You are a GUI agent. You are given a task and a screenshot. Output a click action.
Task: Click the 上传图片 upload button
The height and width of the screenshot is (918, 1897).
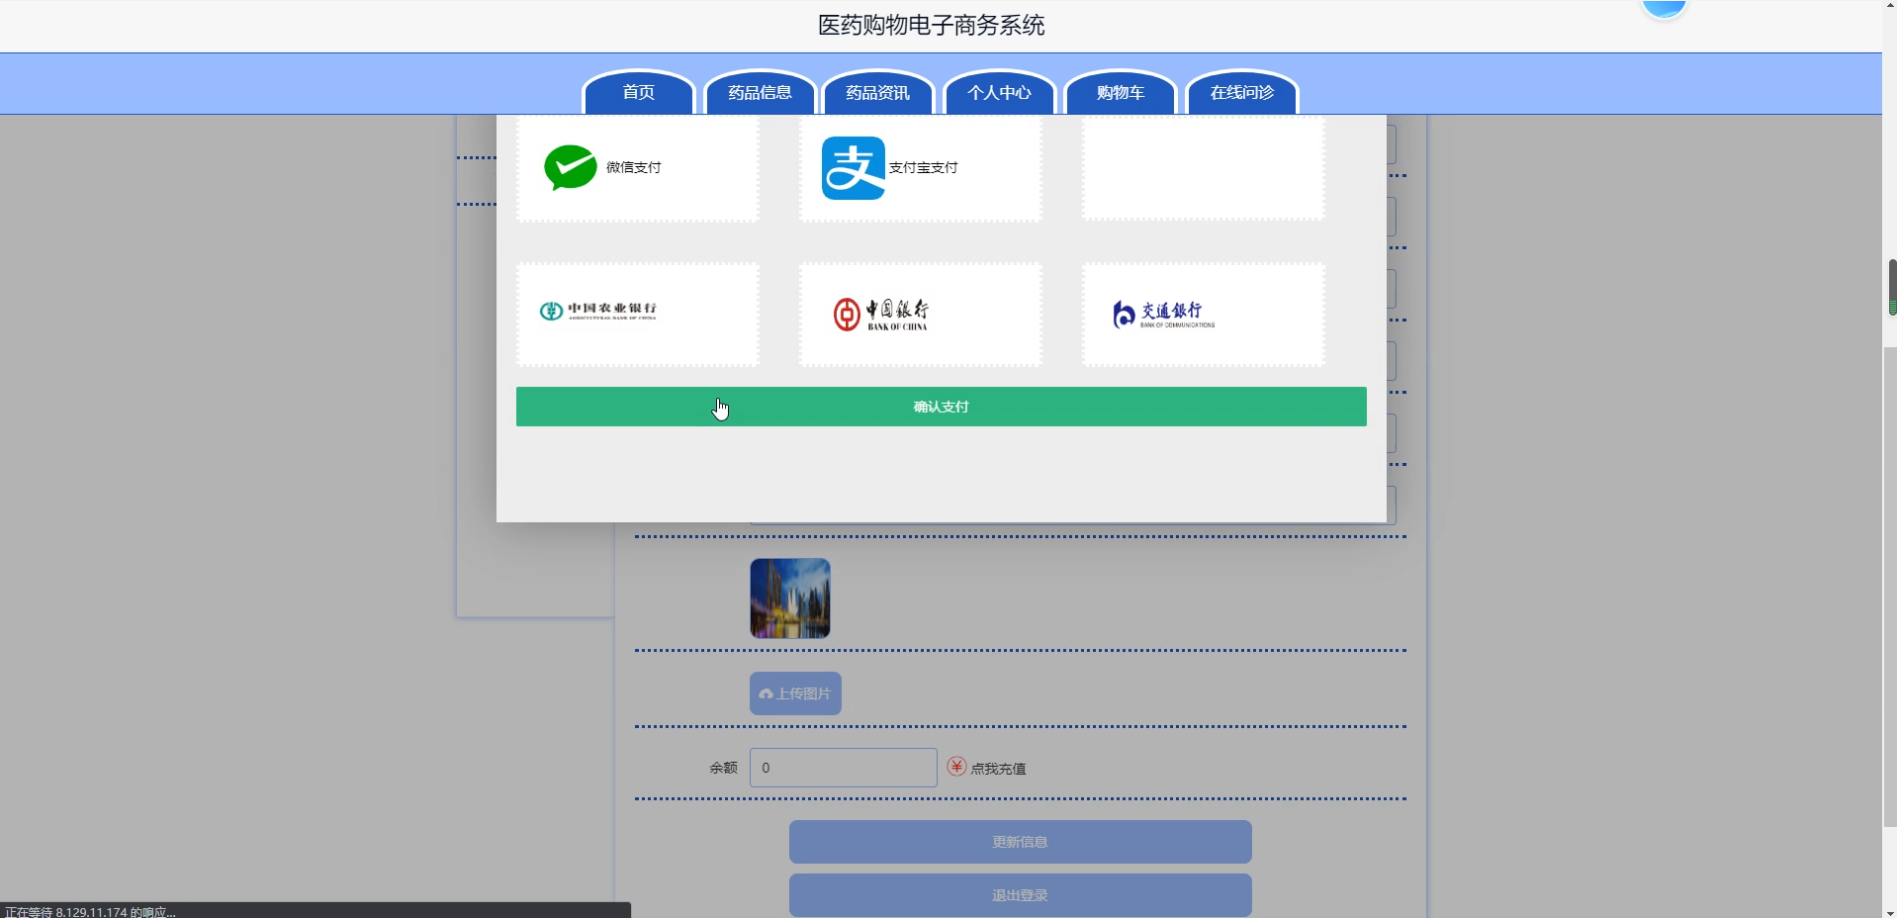click(795, 693)
